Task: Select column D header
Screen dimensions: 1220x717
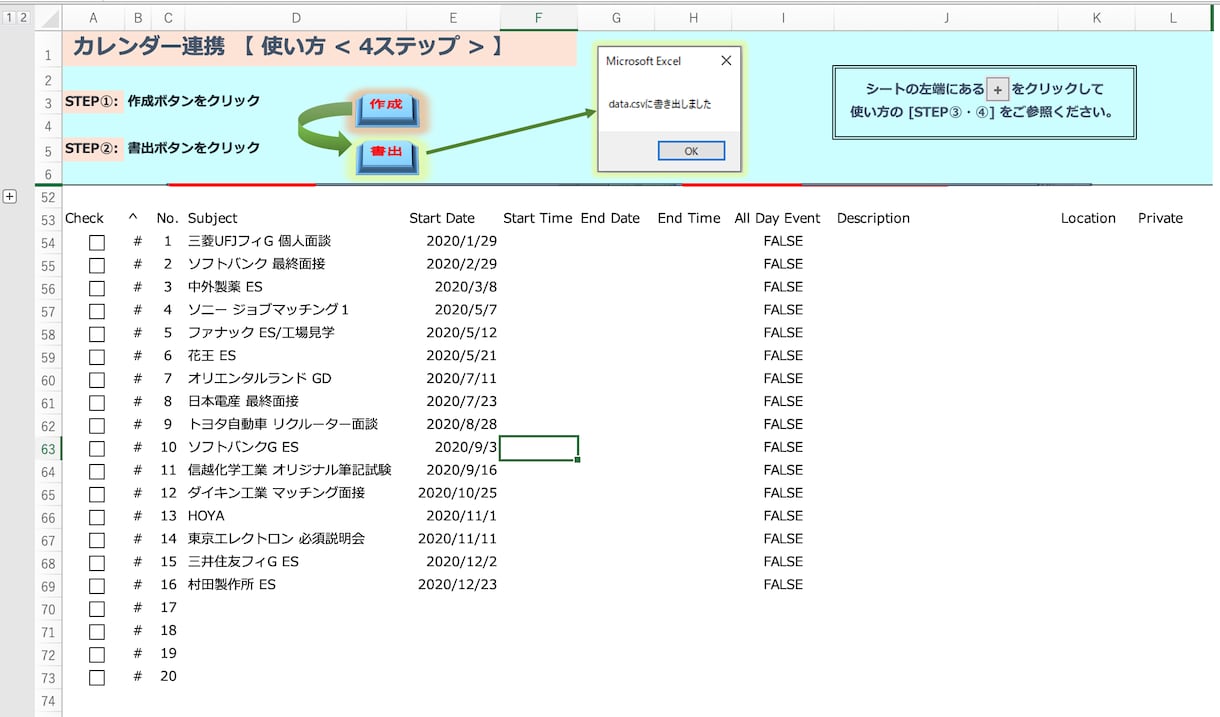Action: (x=296, y=17)
